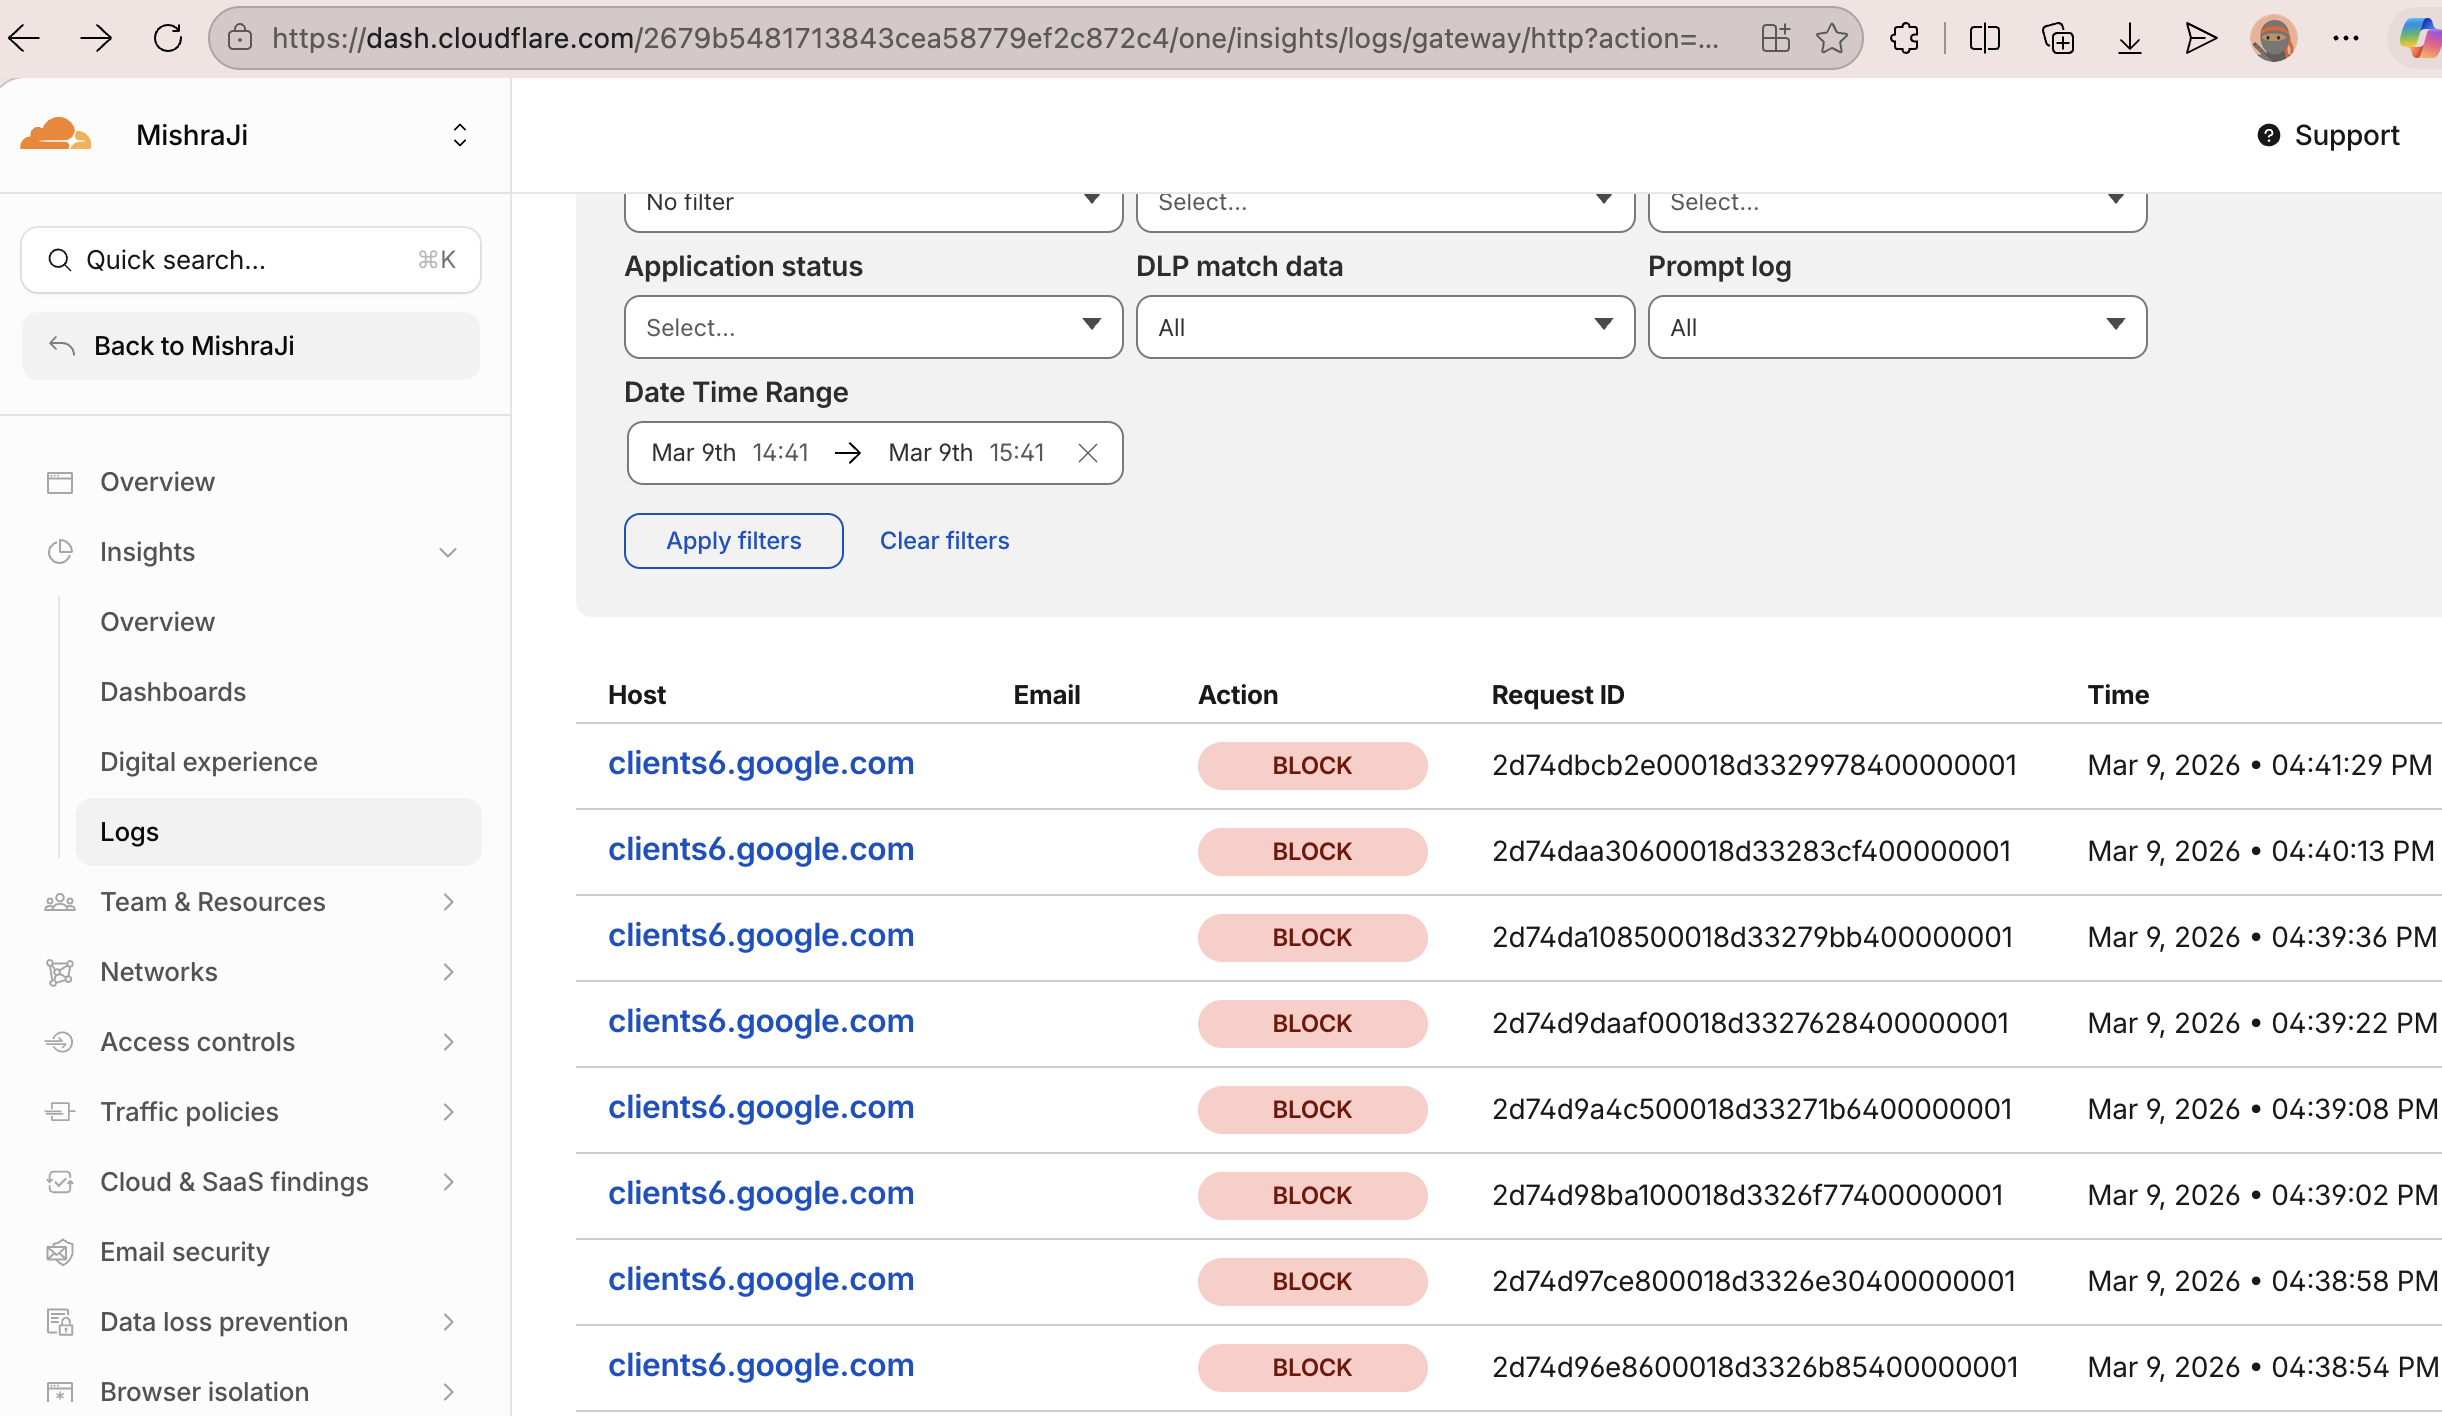The width and height of the screenshot is (2442, 1416).
Task: Clear the Date Time Range with the X
Action: pos(1088,452)
